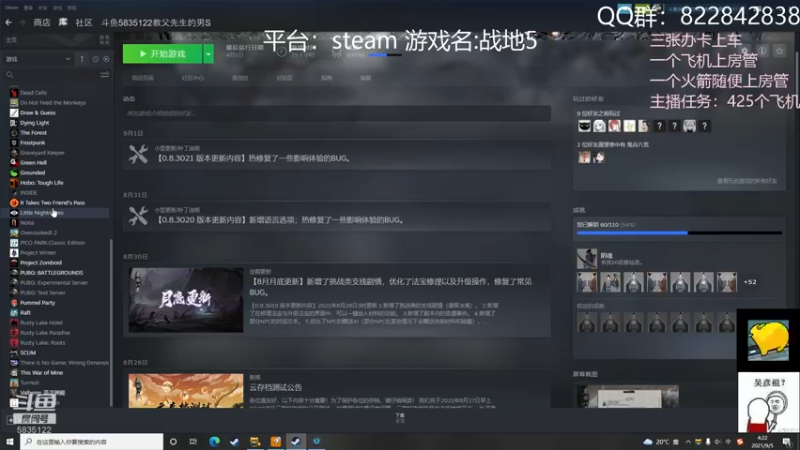The height and width of the screenshot is (450, 800).
Task: Click the green 开始游戏 play button
Action: tap(162, 54)
